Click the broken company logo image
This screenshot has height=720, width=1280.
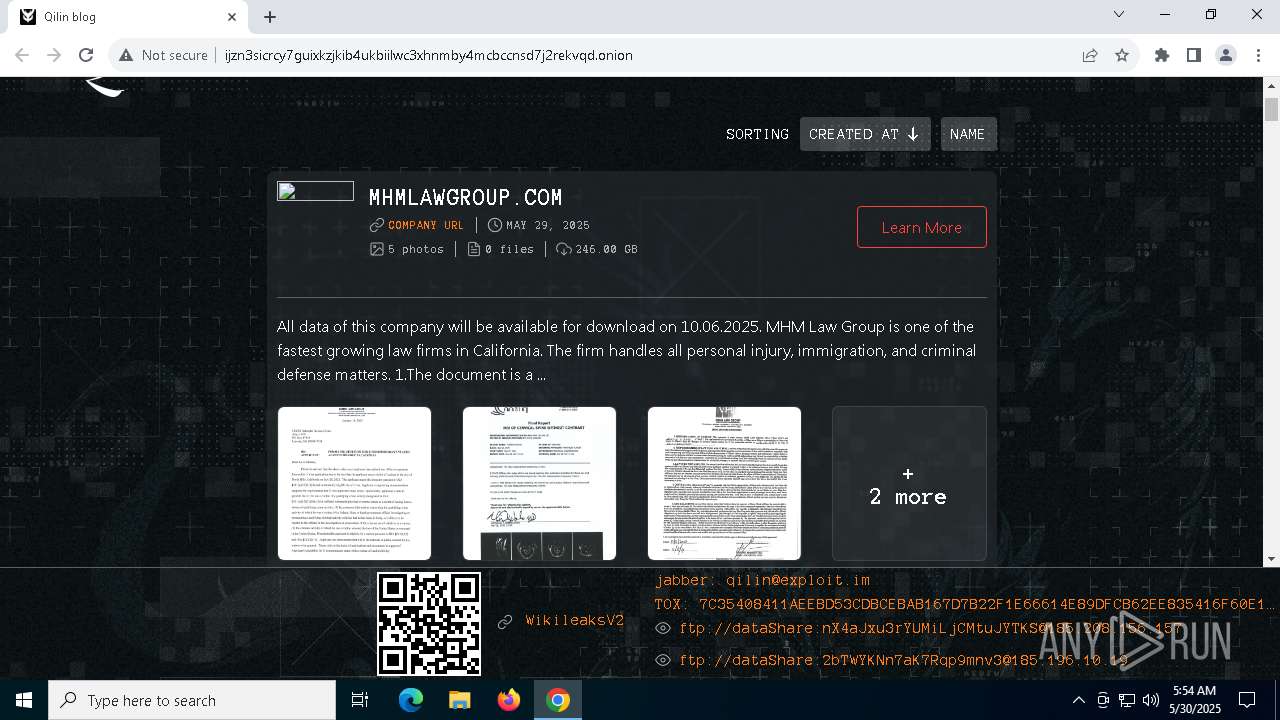coord(315,191)
